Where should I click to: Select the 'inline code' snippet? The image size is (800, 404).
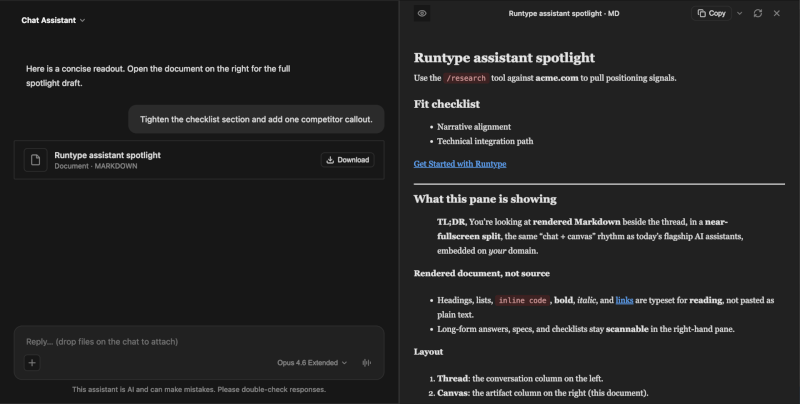pyautogui.click(x=522, y=300)
